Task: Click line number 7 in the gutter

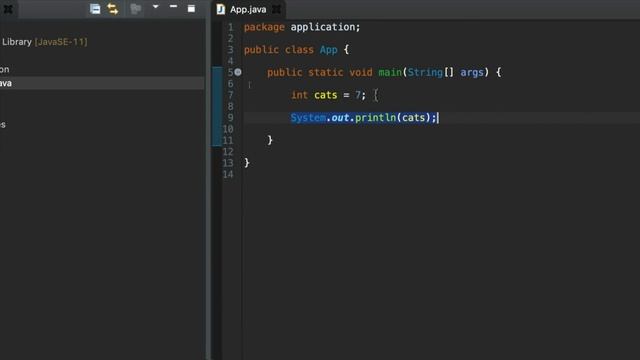Action: coord(231,95)
